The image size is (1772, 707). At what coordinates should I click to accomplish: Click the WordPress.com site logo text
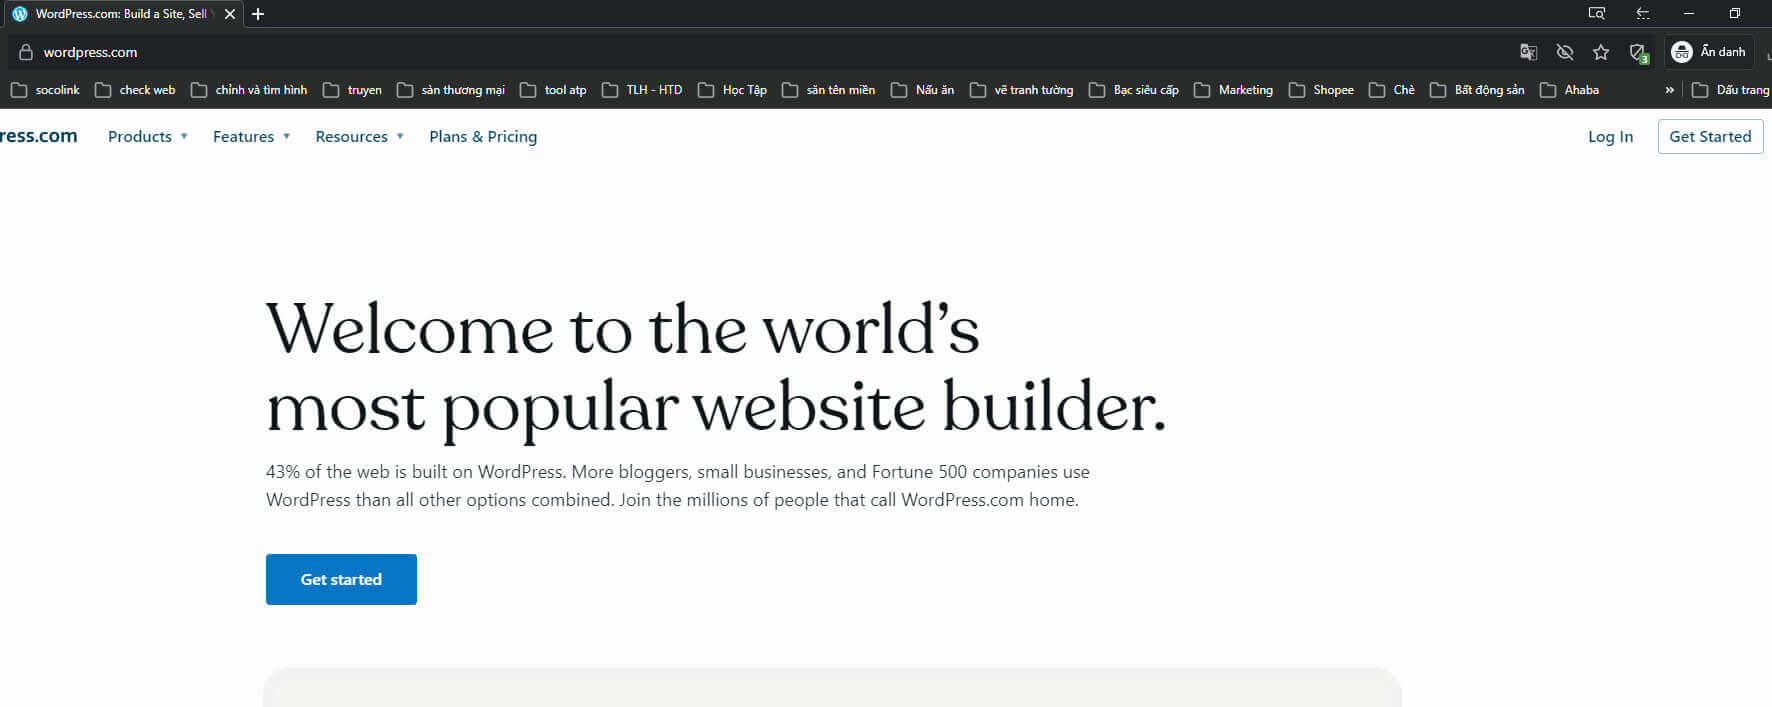tap(38, 136)
